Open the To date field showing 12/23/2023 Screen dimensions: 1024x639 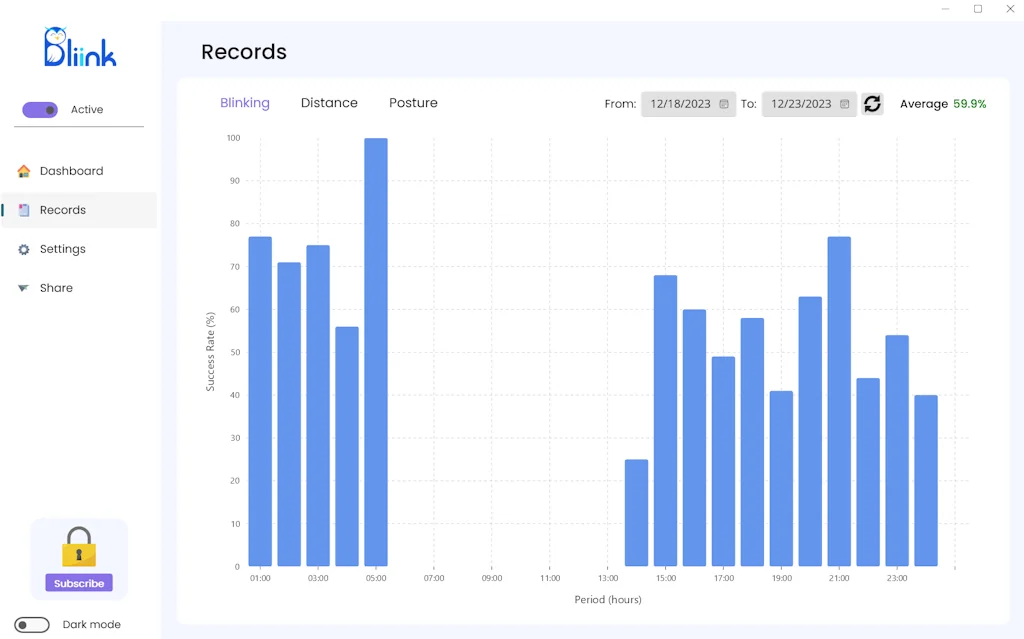coord(804,104)
